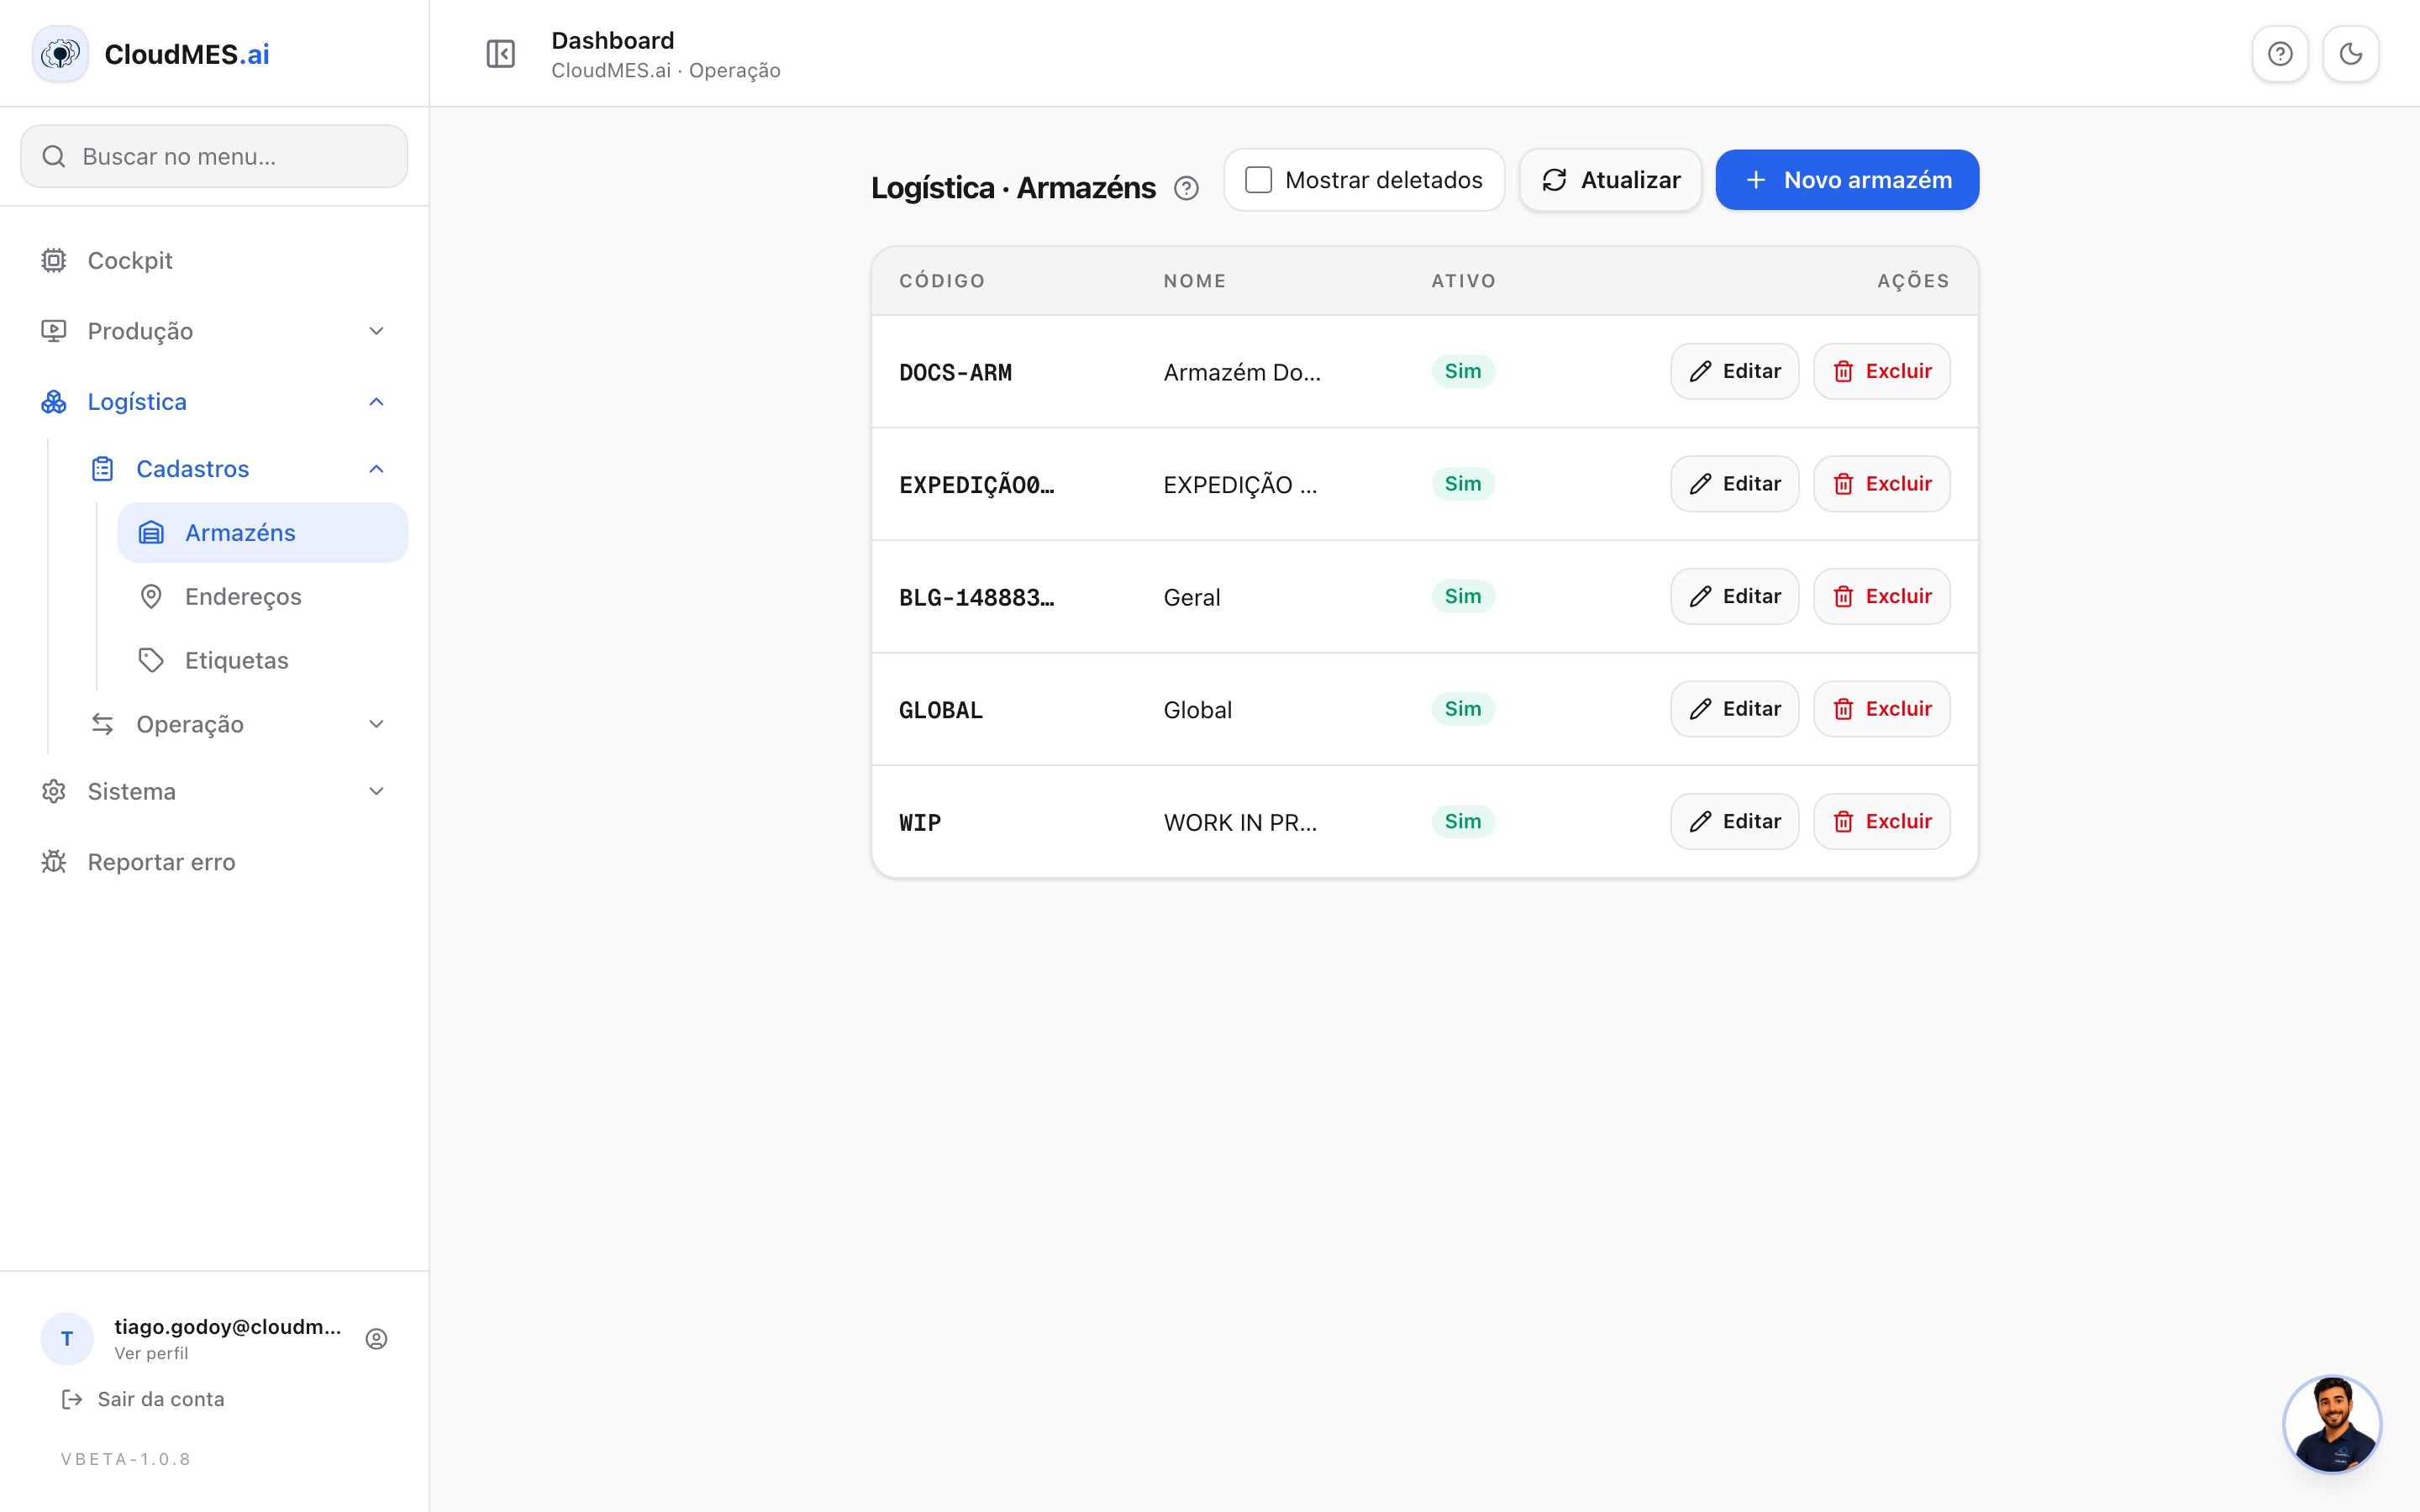Click the pencil icon in the BLG-148883 row
The image size is (2420, 1512).
pyautogui.click(x=1700, y=597)
